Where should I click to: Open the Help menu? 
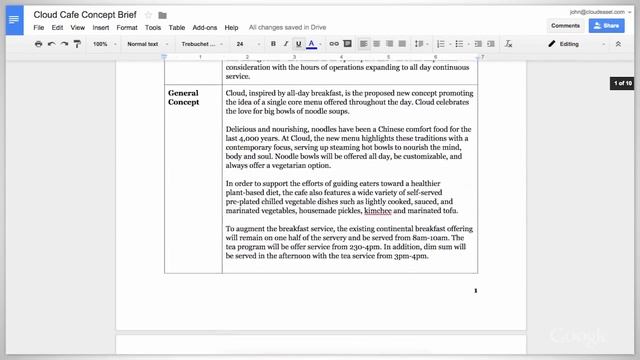point(231,27)
